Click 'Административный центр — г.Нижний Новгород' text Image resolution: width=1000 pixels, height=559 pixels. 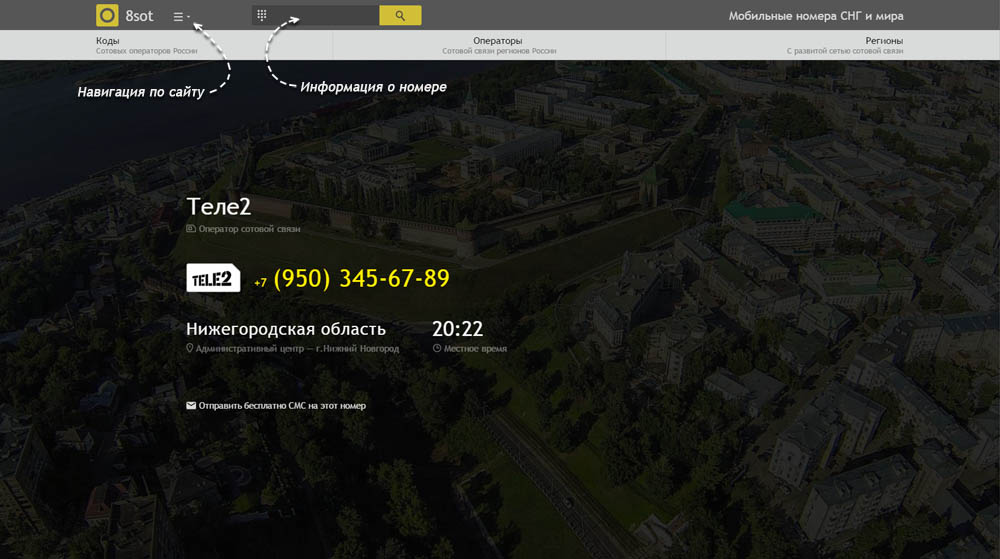(297, 349)
